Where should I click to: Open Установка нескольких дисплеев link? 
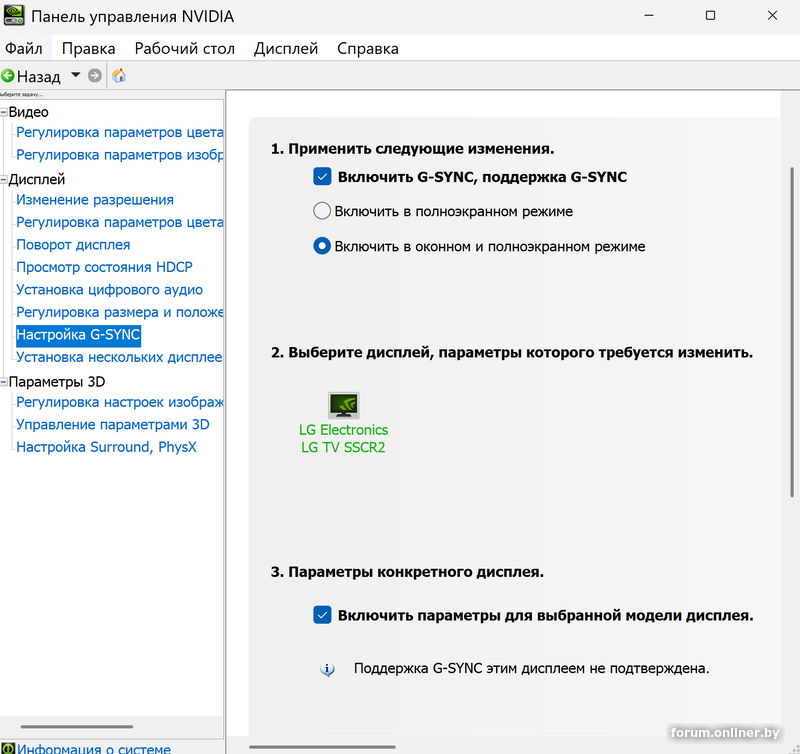[119, 357]
